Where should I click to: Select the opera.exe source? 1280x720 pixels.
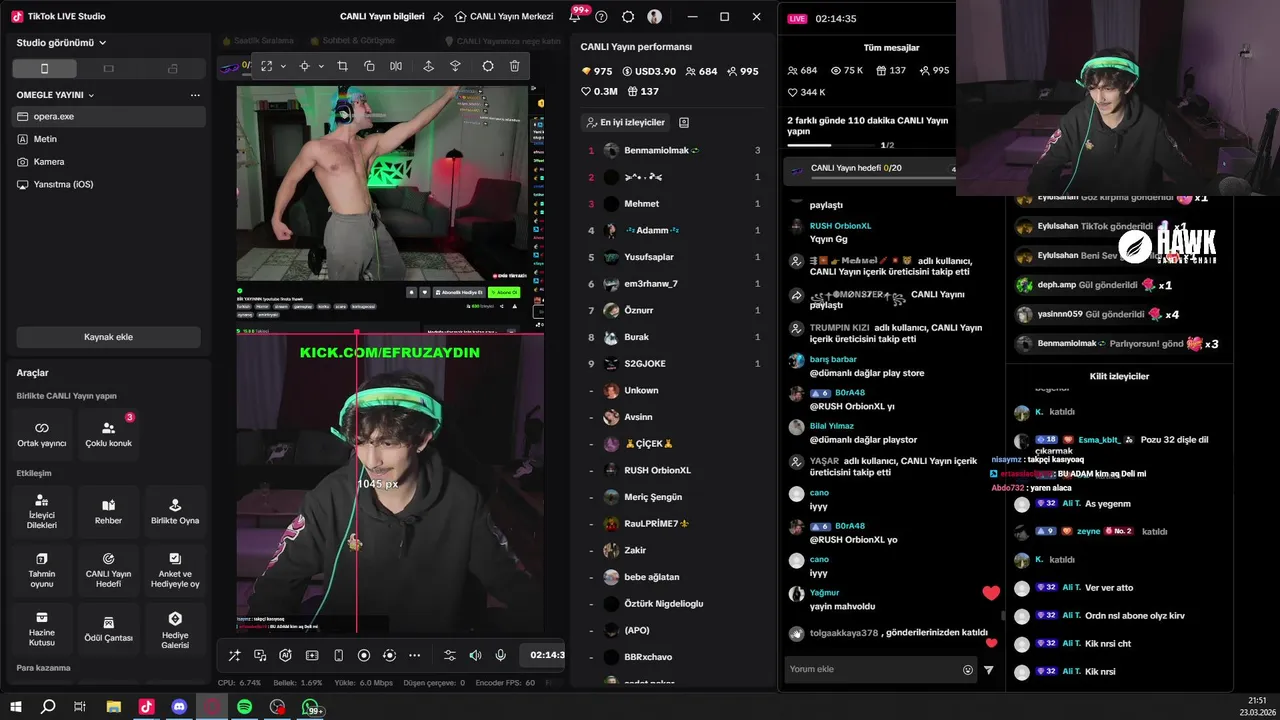(109, 117)
